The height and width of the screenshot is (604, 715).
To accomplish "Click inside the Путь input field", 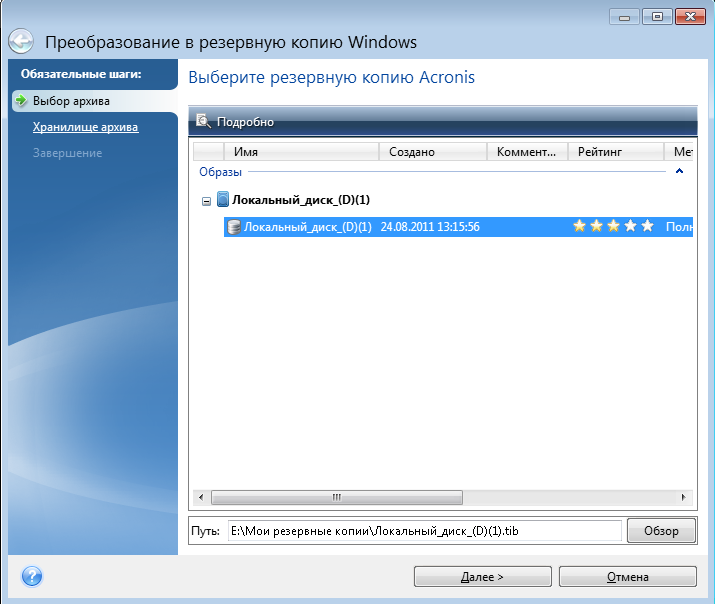I will (424, 531).
